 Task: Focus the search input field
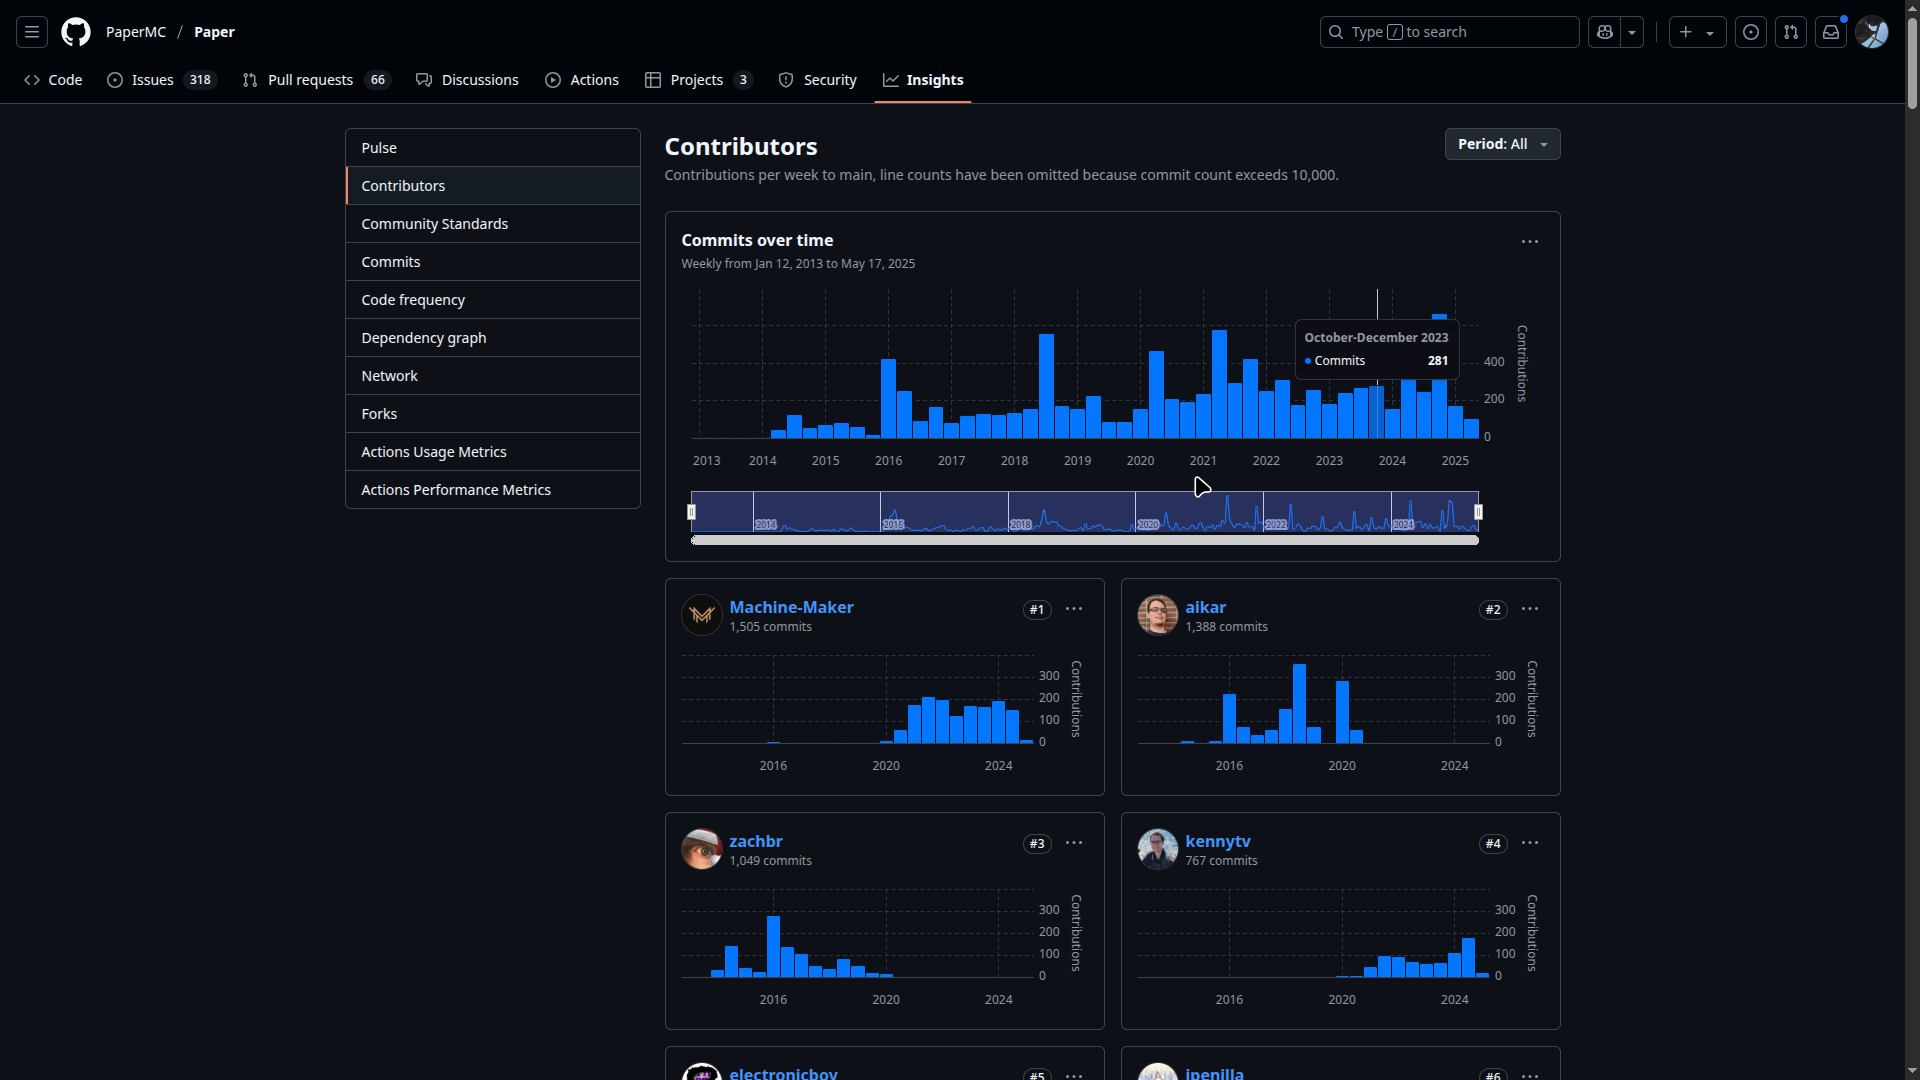pos(1449,32)
